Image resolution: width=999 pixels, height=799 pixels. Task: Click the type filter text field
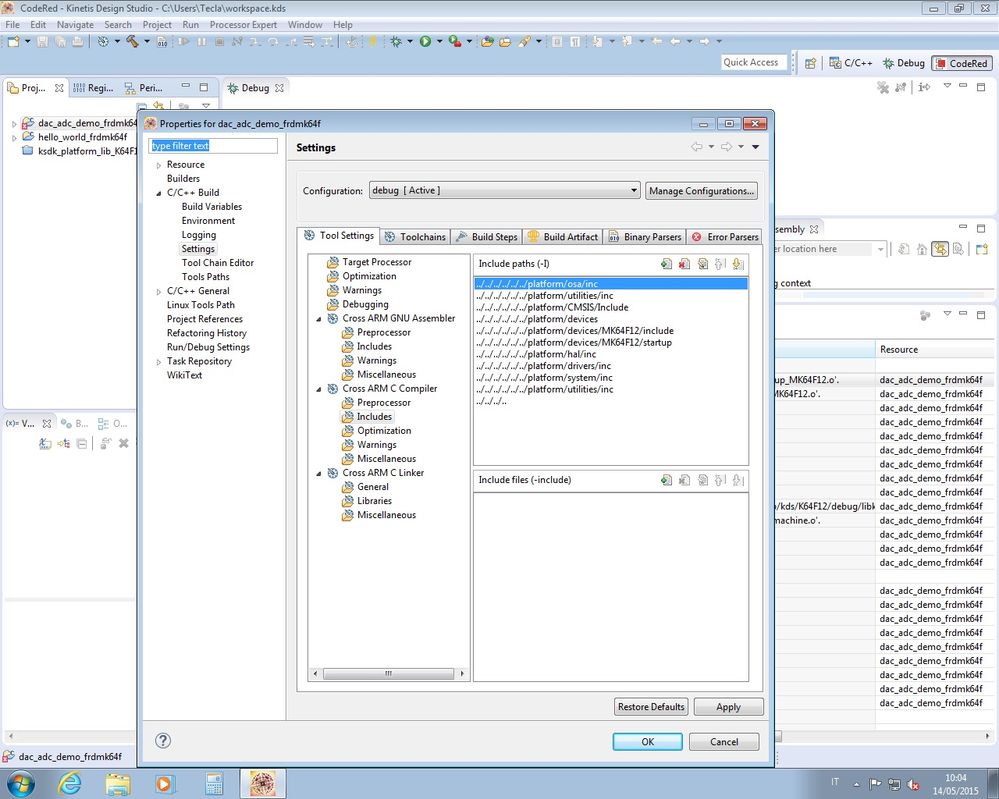tap(213, 146)
